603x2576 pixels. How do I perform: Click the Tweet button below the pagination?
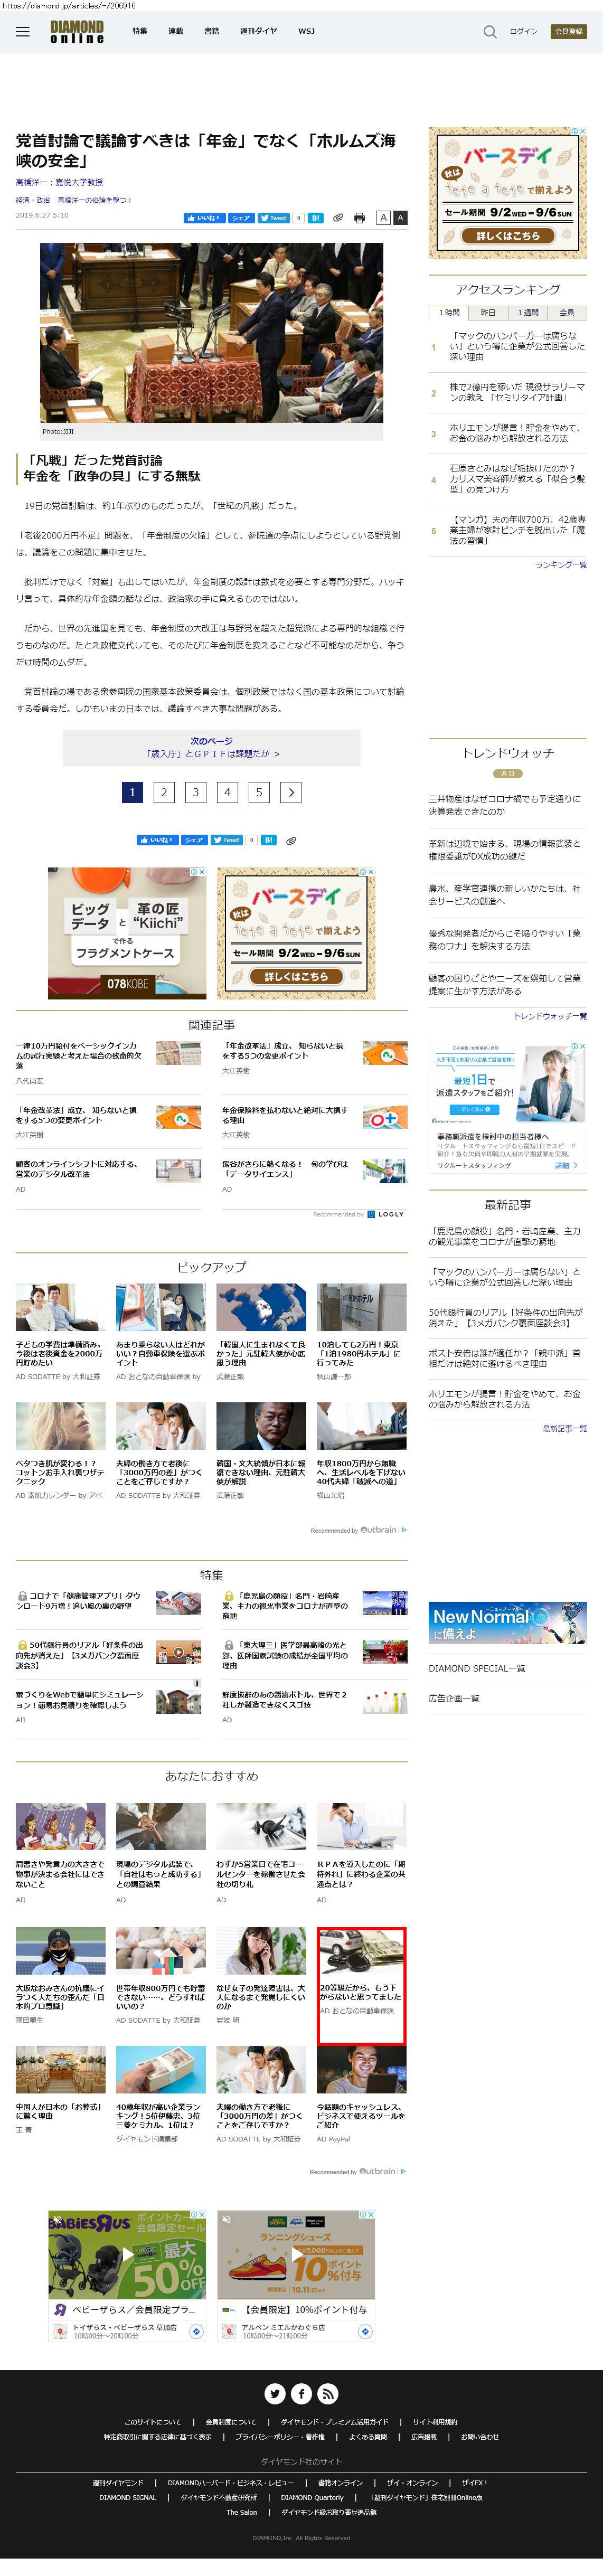[227, 840]
